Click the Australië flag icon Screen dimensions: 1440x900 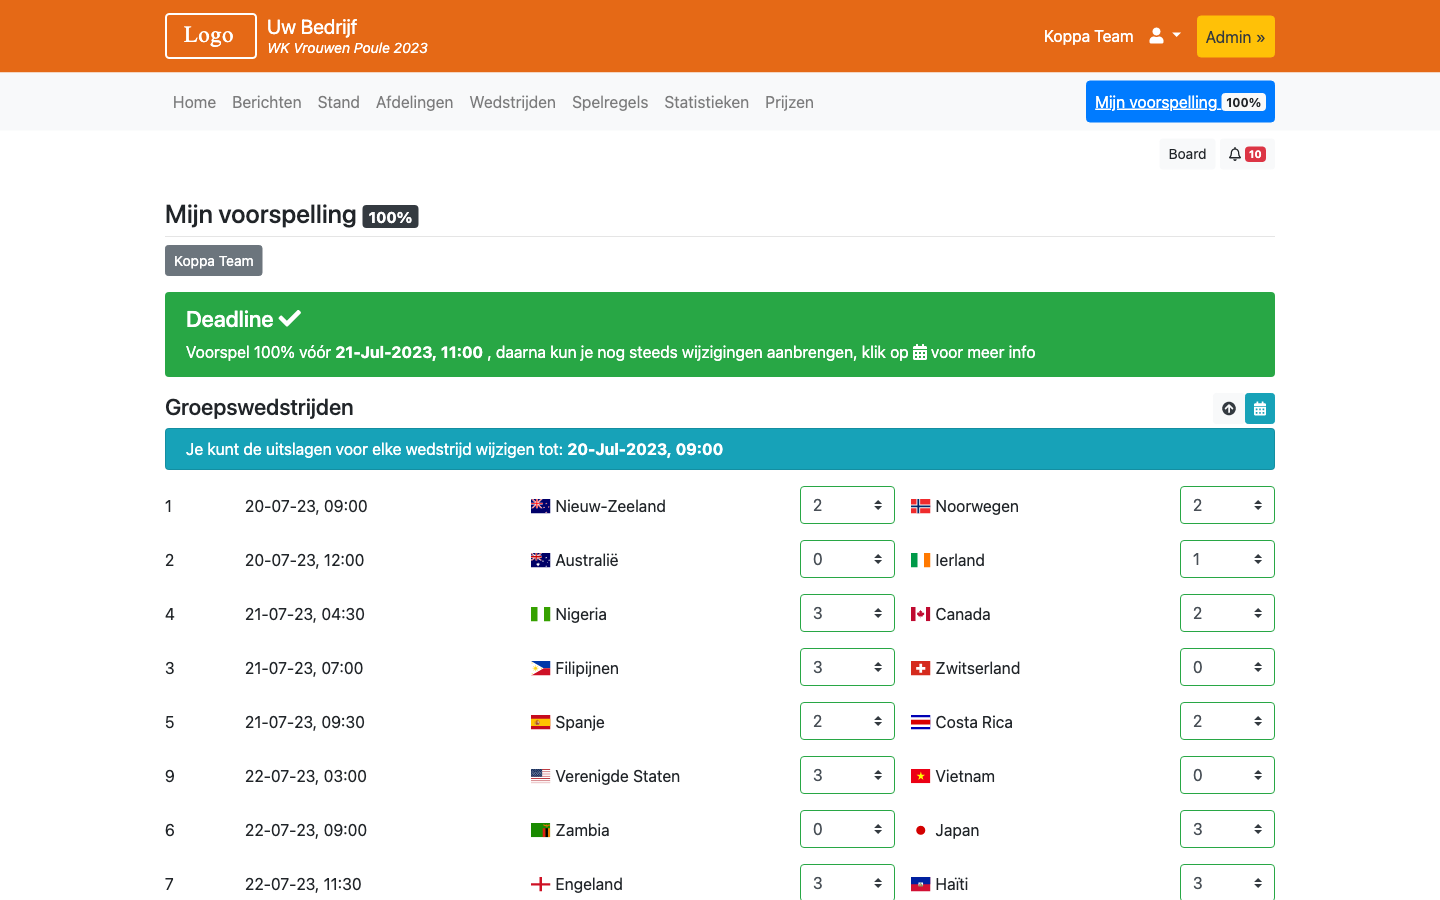pos(540,560)
